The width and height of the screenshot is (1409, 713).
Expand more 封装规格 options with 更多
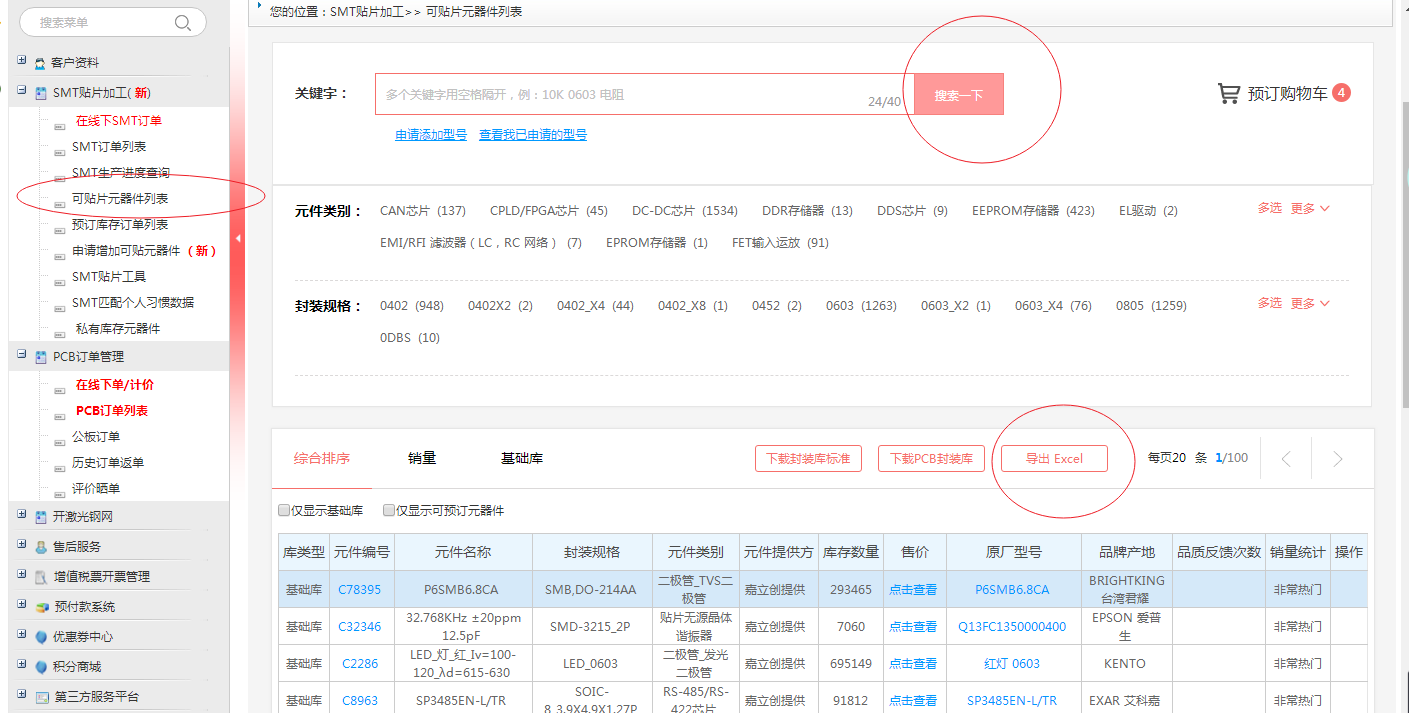click(1310, 303)
